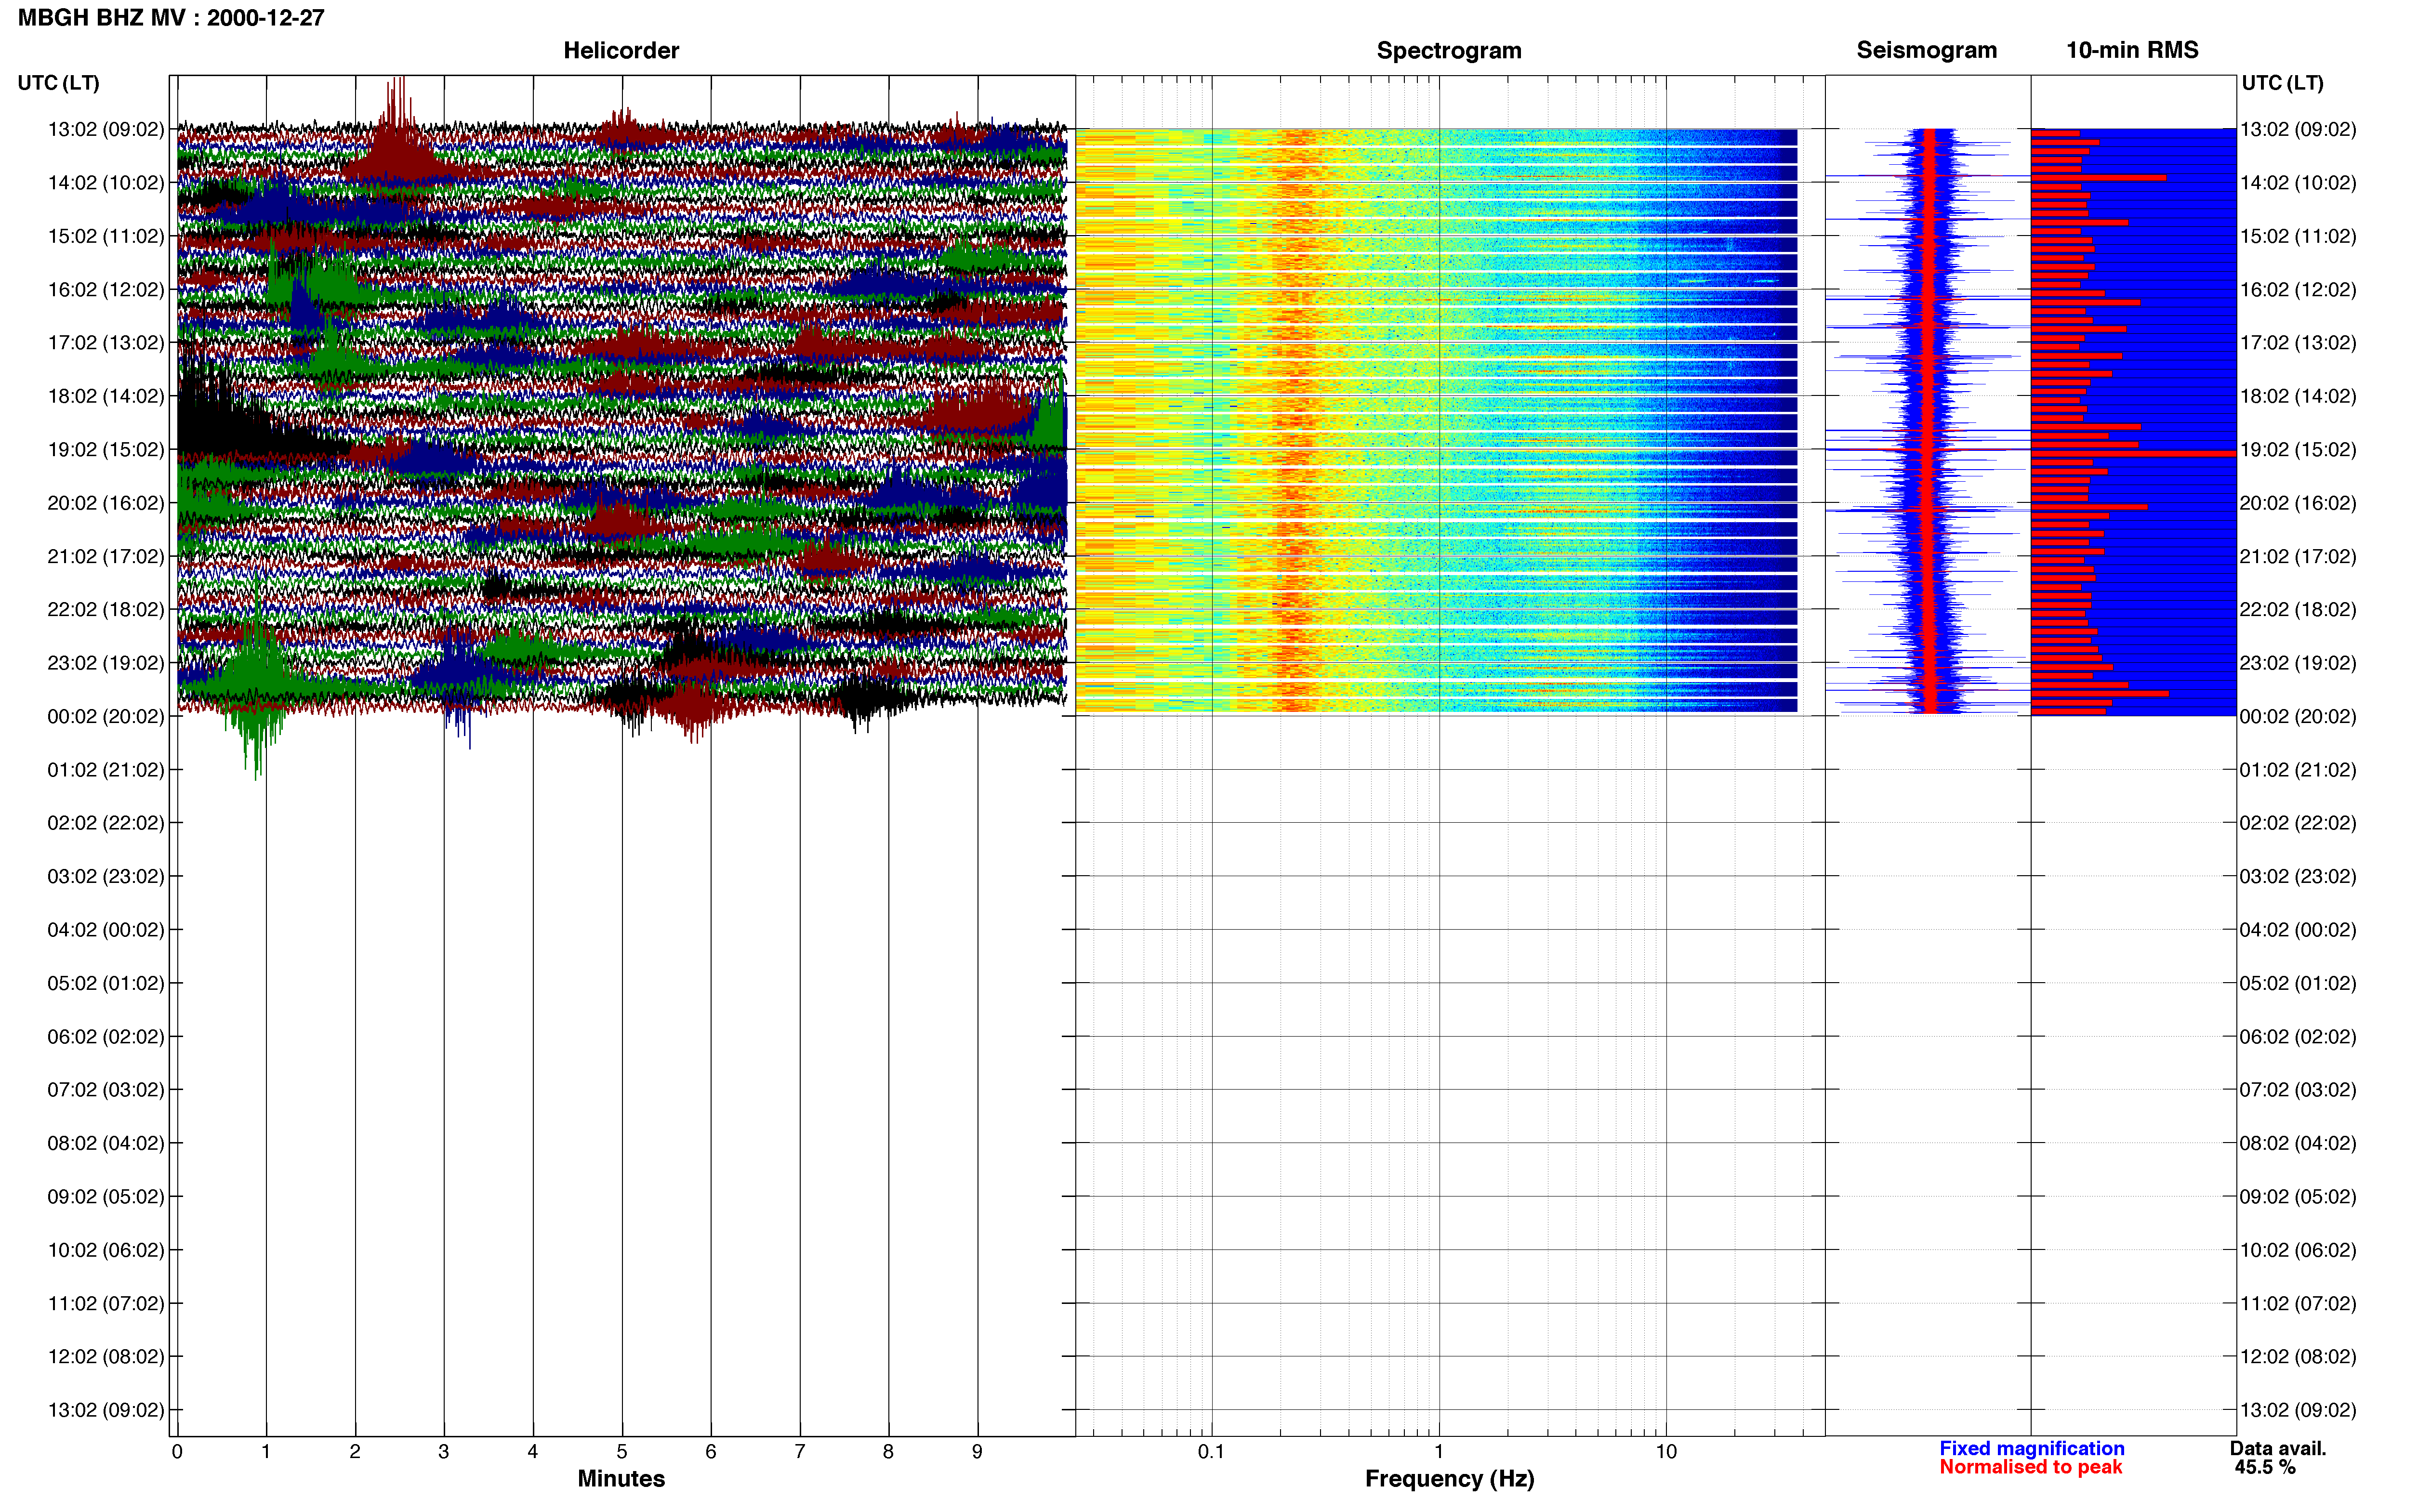
Task: Click left time label '09:02 (05:02)'
Action: pyautogui.click(x=106, y=1197)
